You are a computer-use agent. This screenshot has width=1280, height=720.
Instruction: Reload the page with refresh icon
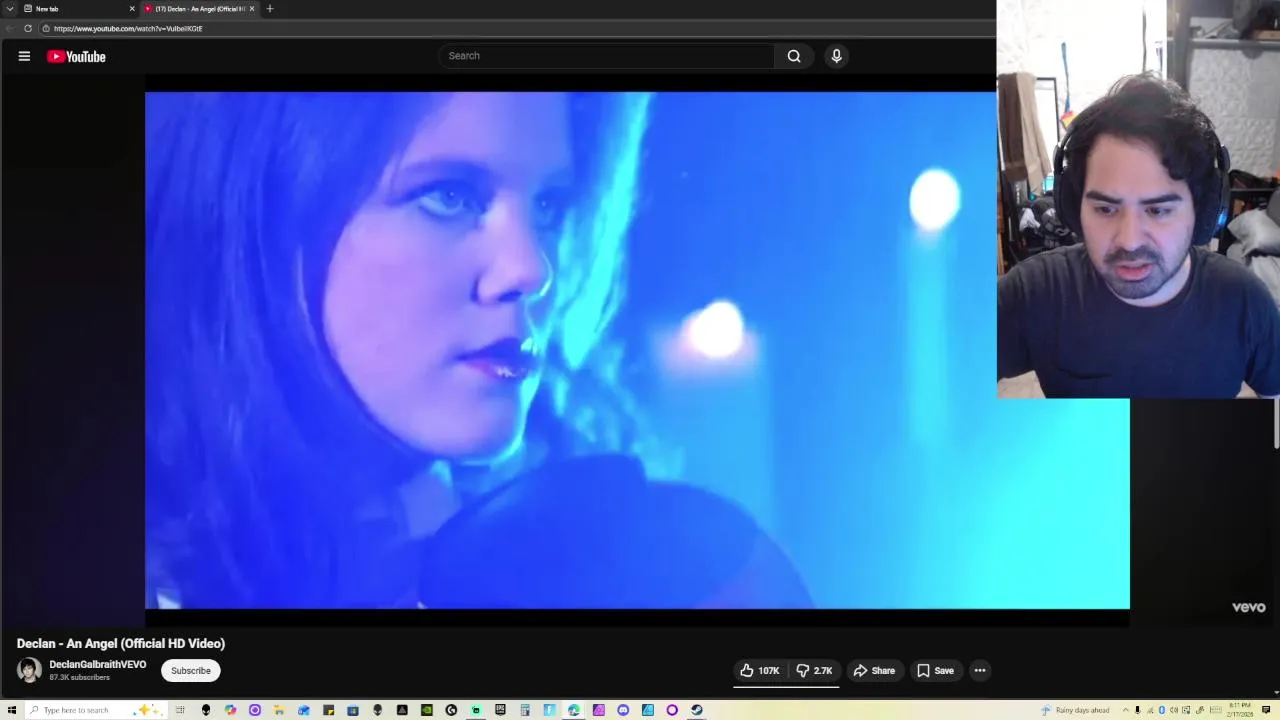coord(28,29)
